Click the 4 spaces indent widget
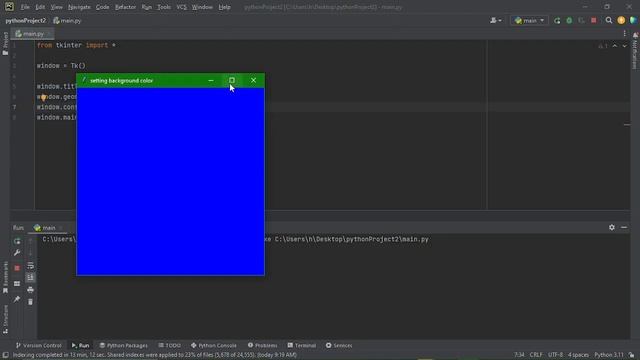640x360 pixels. click(x=578, y=355)
